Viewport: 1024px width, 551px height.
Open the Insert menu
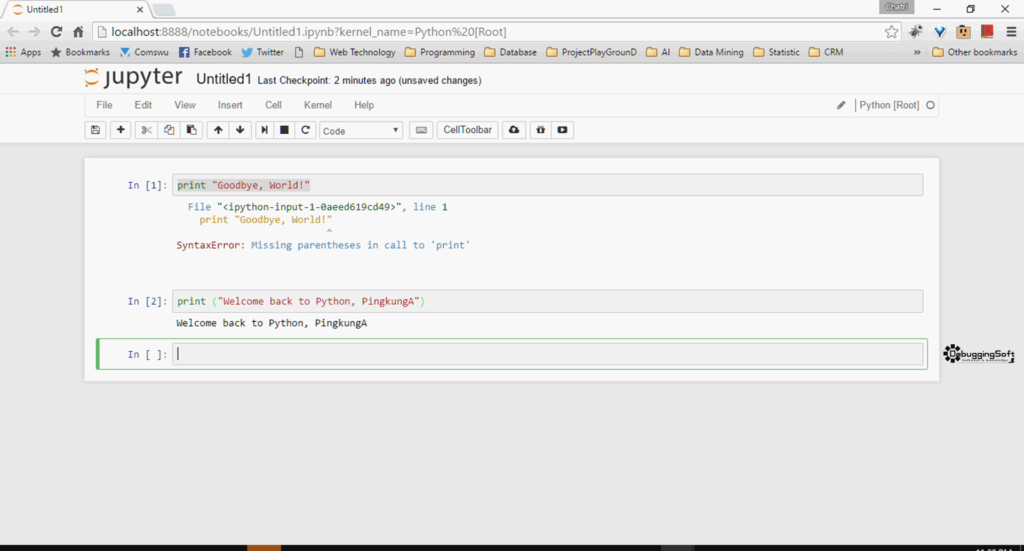[x=230, y=105]
